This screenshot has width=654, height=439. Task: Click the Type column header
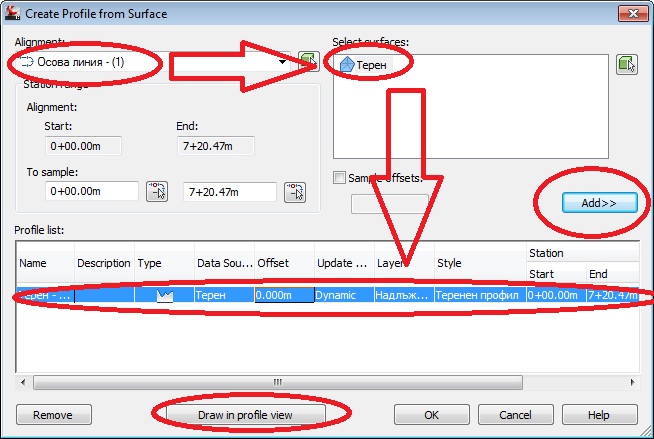tap(164, 263)
